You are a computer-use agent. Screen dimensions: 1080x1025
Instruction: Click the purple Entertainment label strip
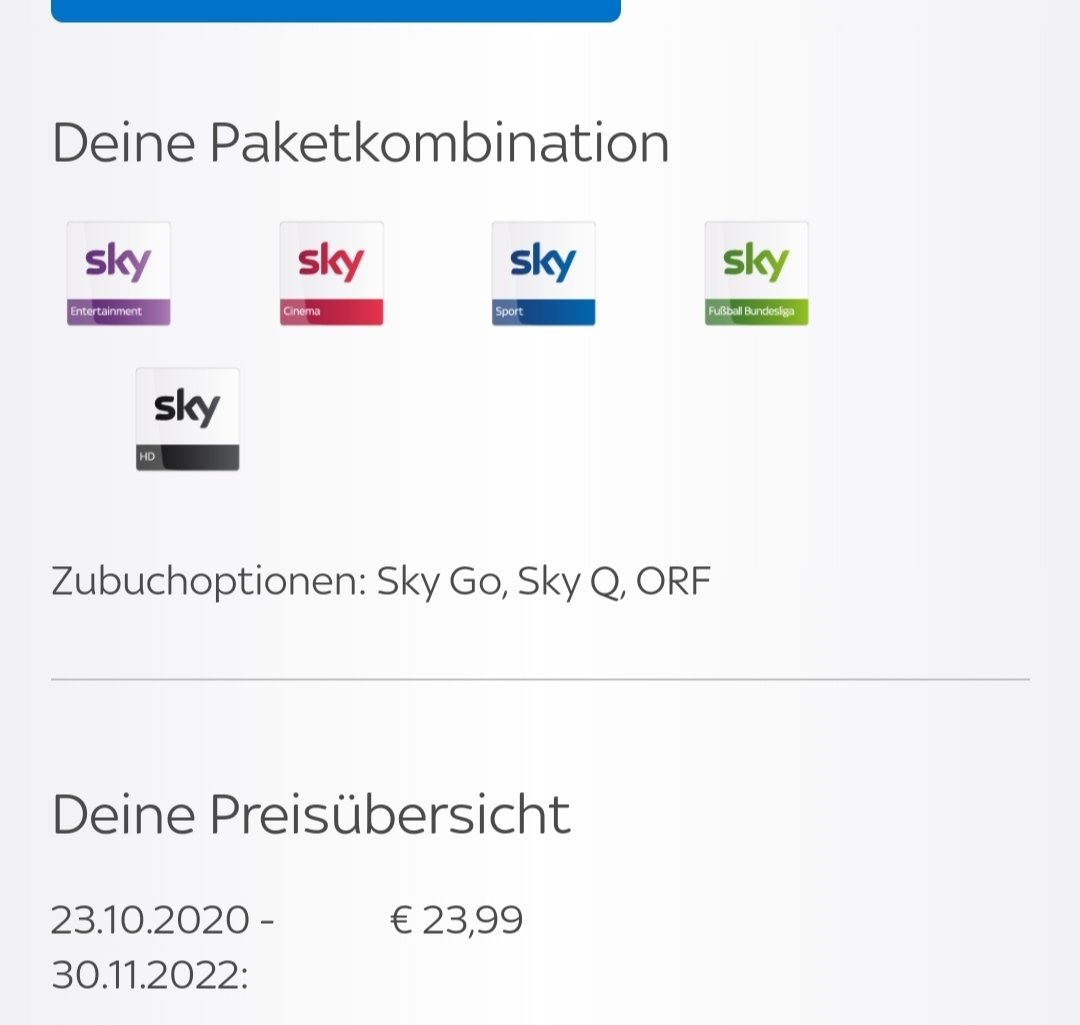118,311
